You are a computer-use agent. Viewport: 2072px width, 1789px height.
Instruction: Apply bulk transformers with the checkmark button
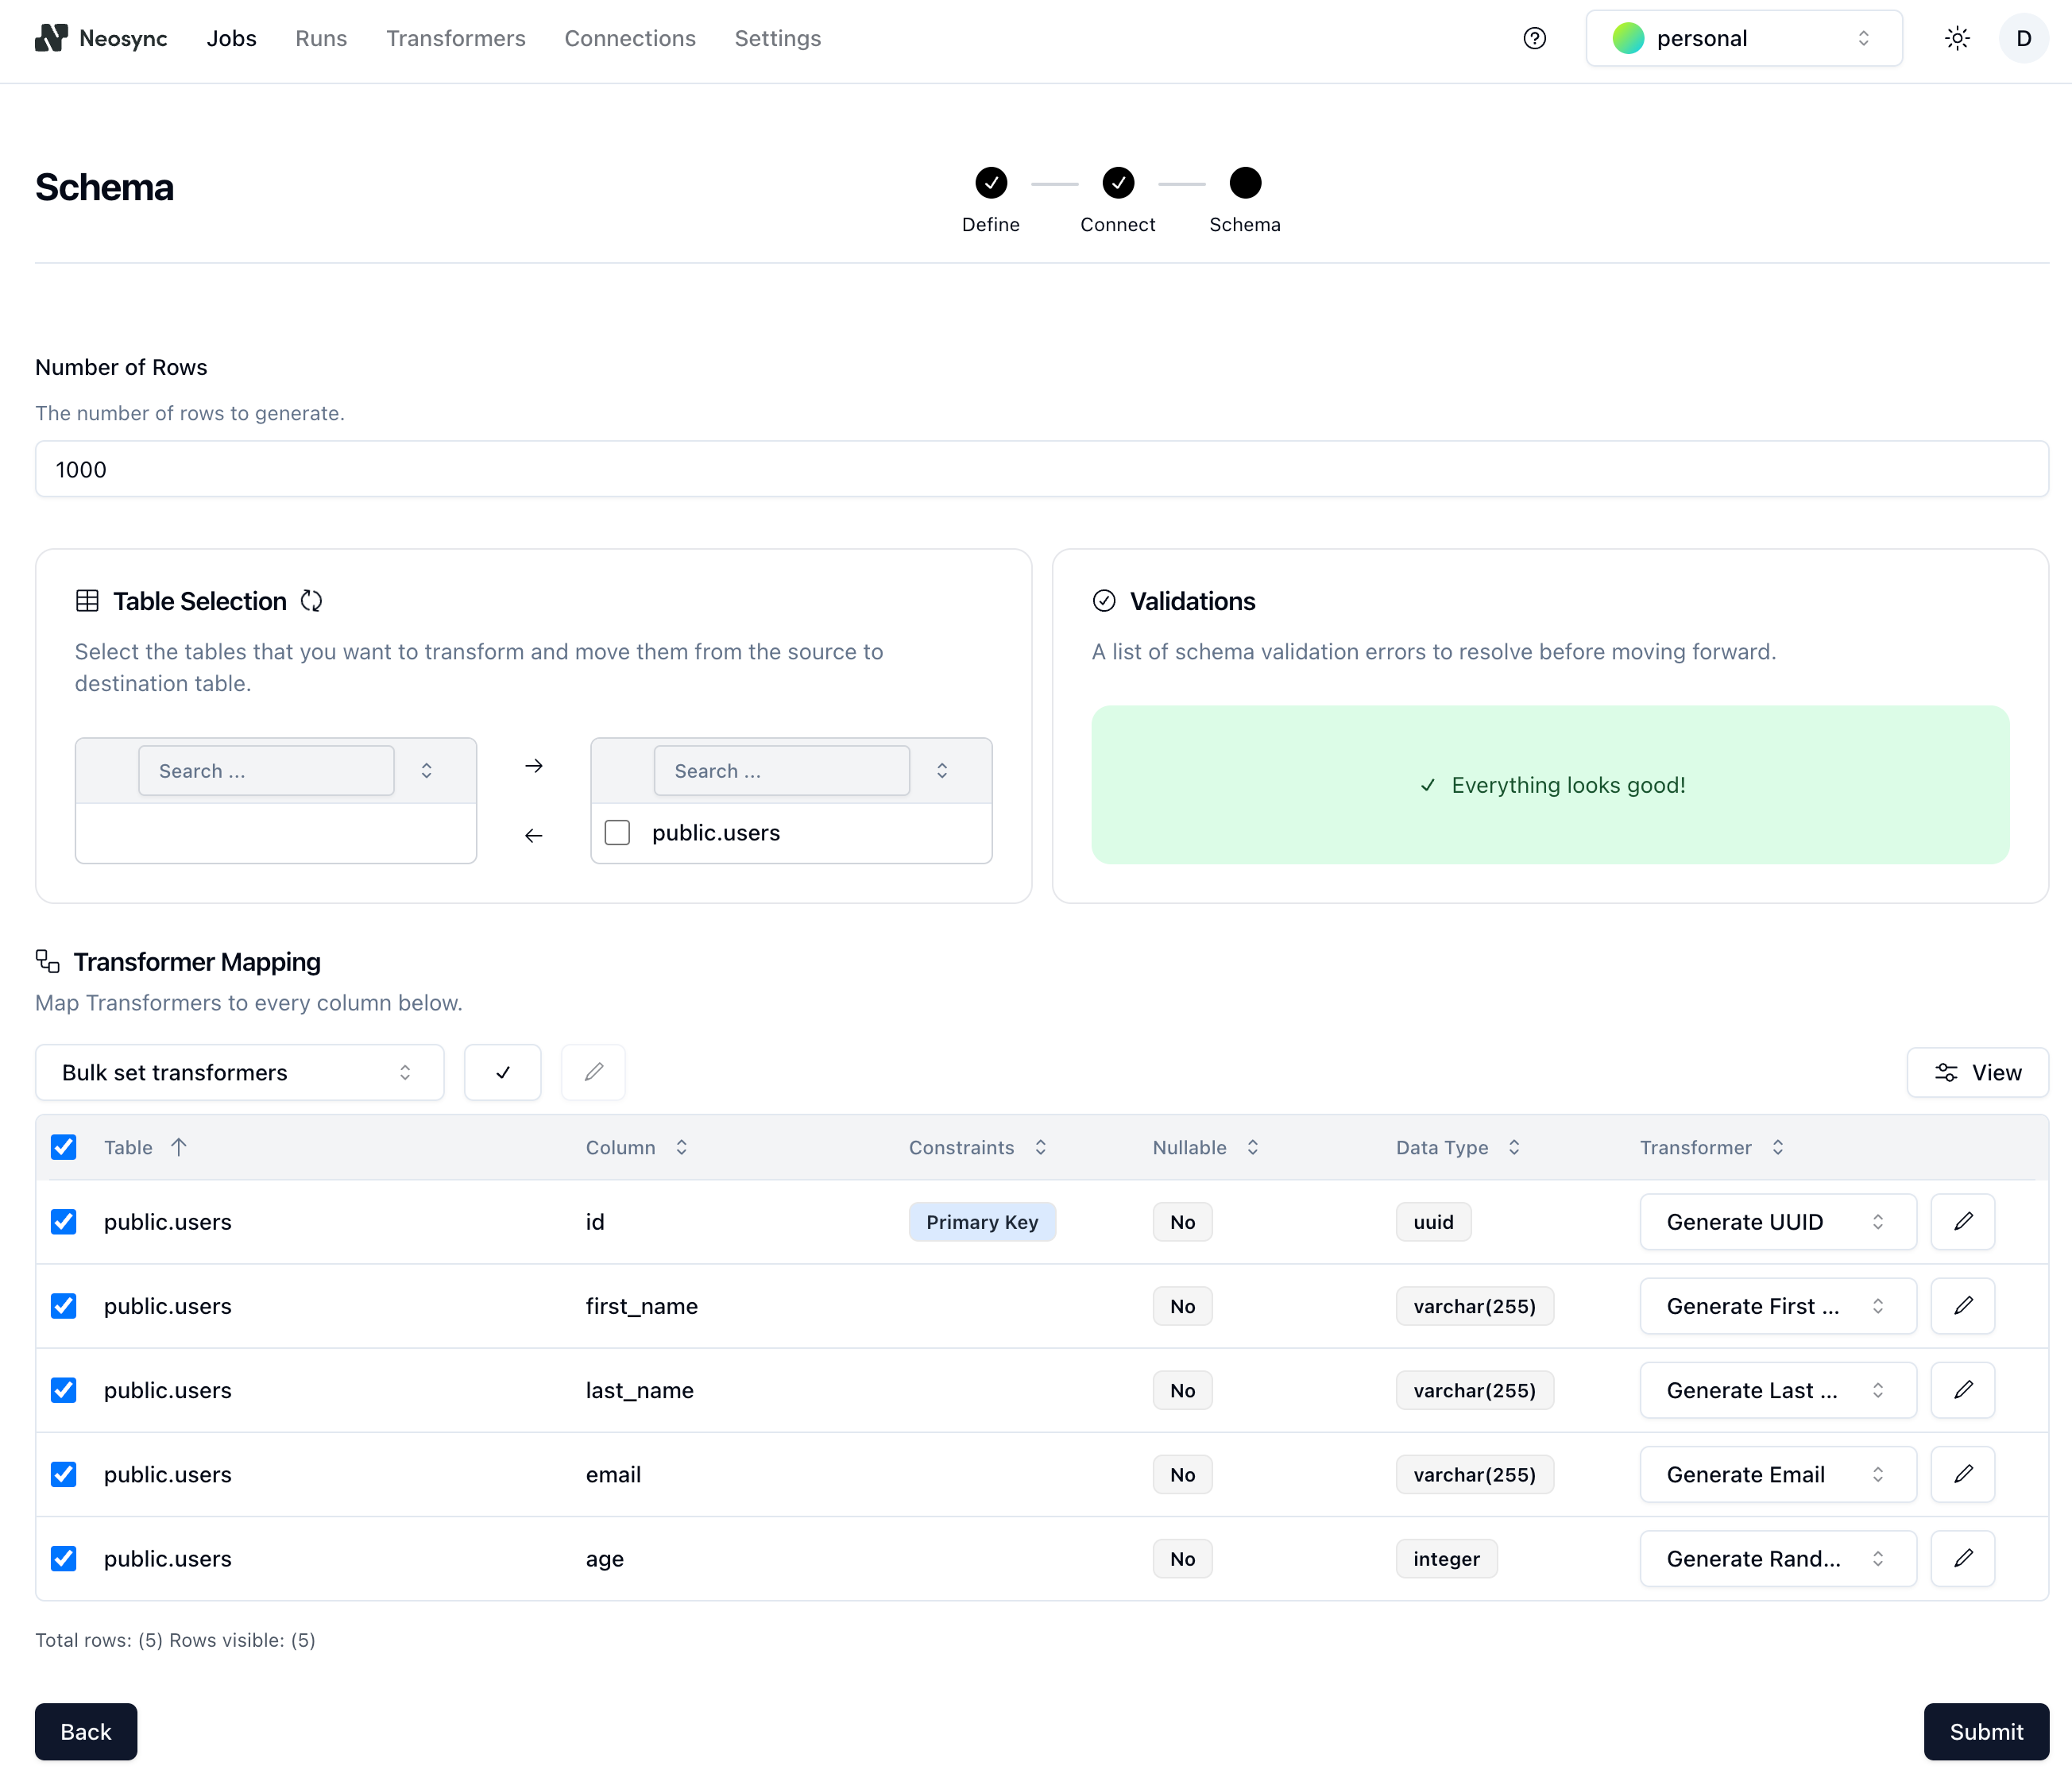[x=502, y=1072]
